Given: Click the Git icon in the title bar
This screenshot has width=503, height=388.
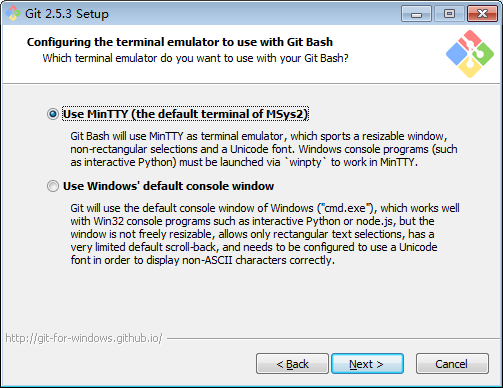Looking at the screenshot, I should pos(13,14).
